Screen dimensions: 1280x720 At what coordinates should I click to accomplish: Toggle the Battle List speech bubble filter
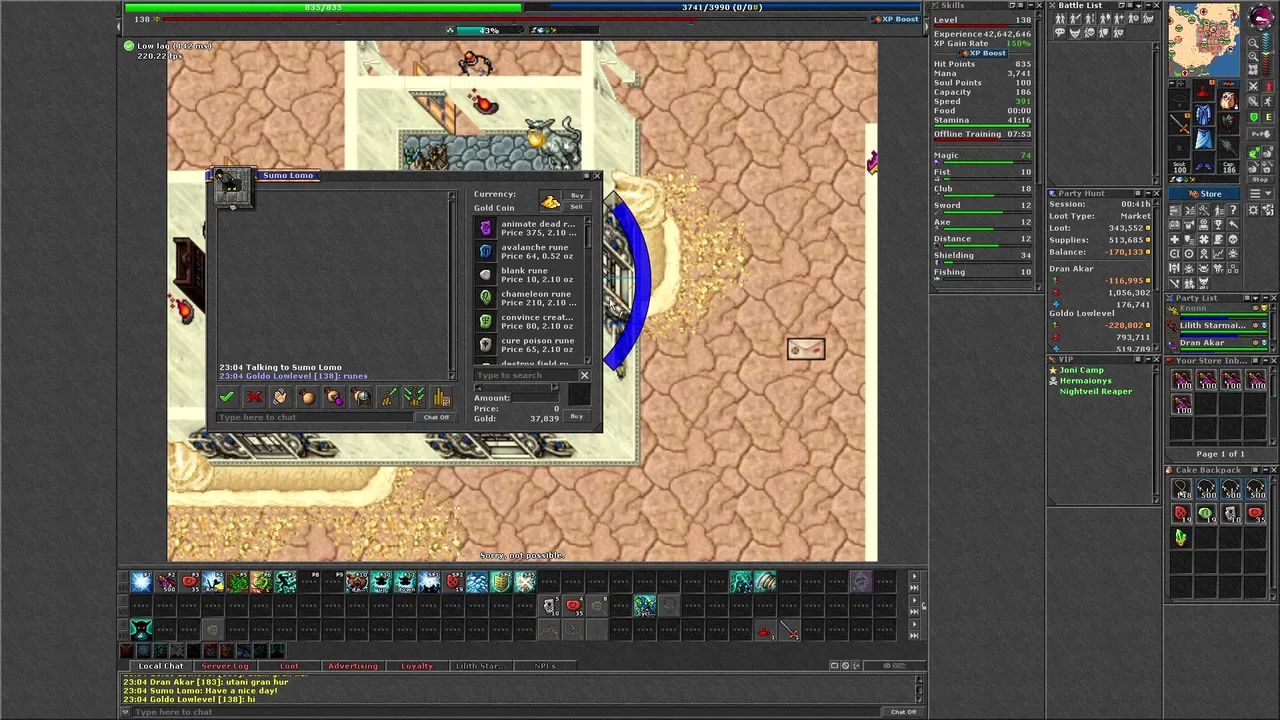pyautogui.click(x=1060, y=33)
